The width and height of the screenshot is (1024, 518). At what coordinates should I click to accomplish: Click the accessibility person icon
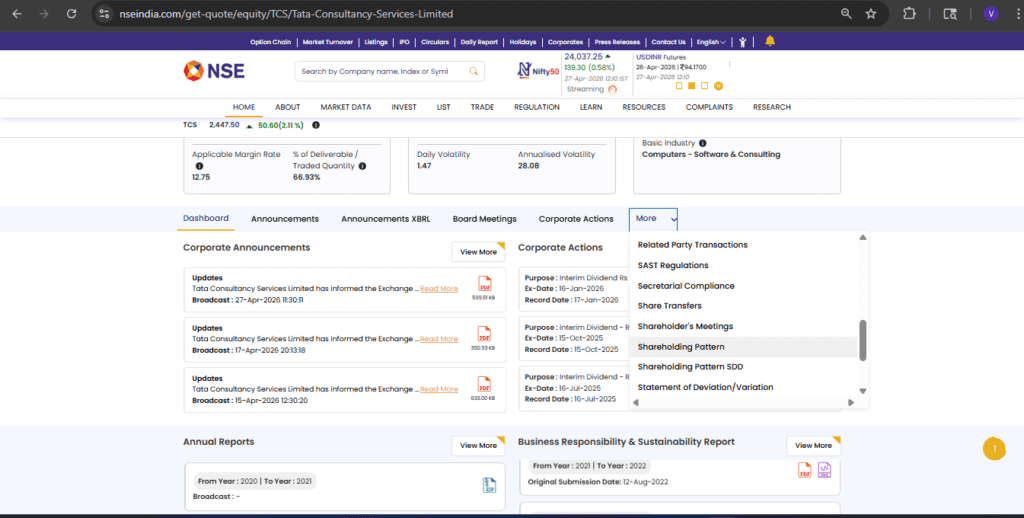click(x=743, y=42)
